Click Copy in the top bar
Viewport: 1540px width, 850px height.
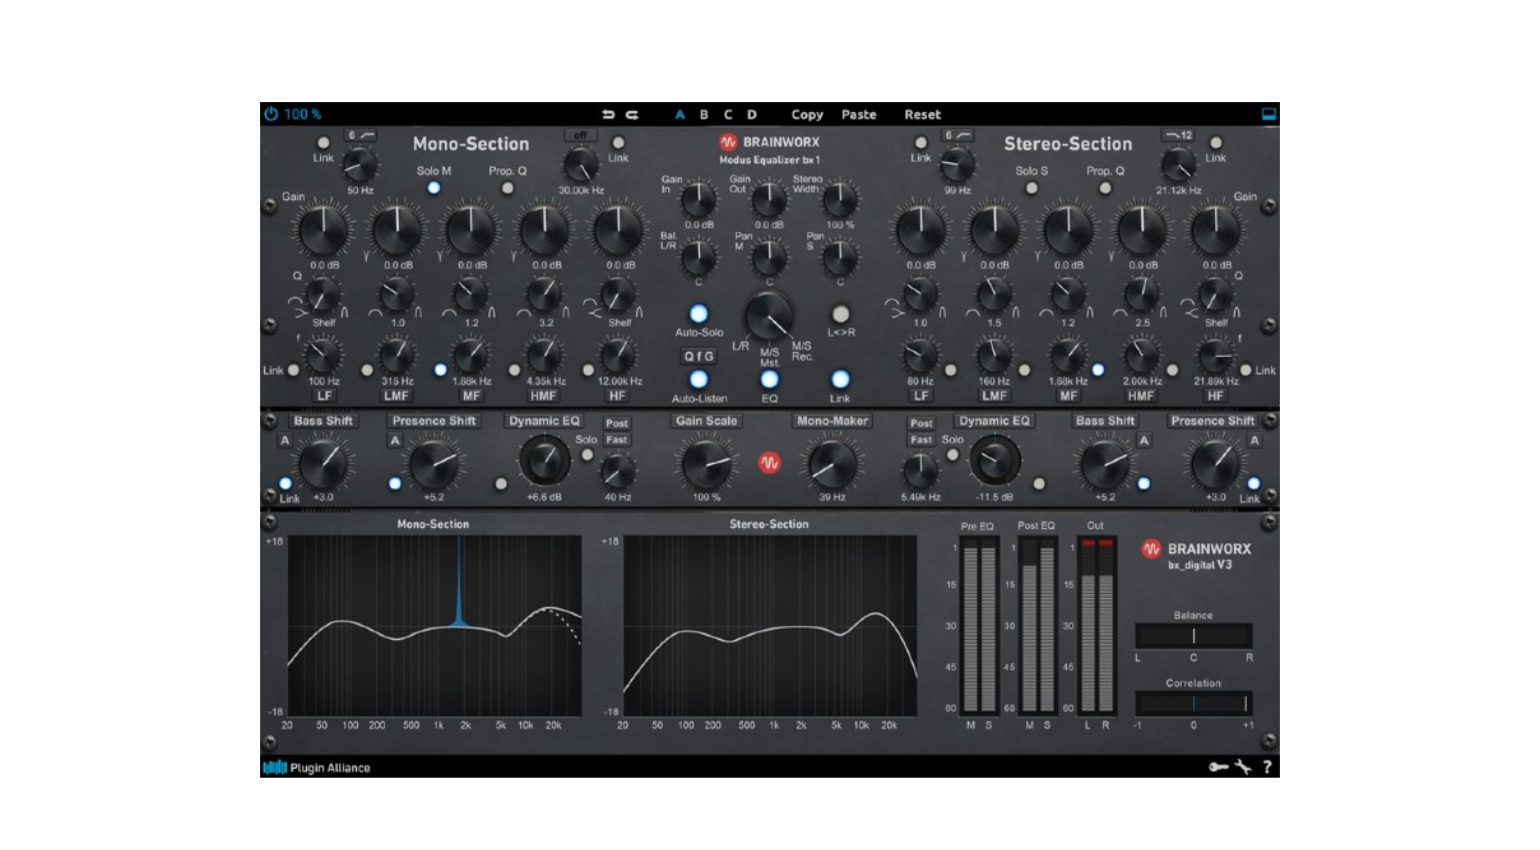[x=807, y=115]
